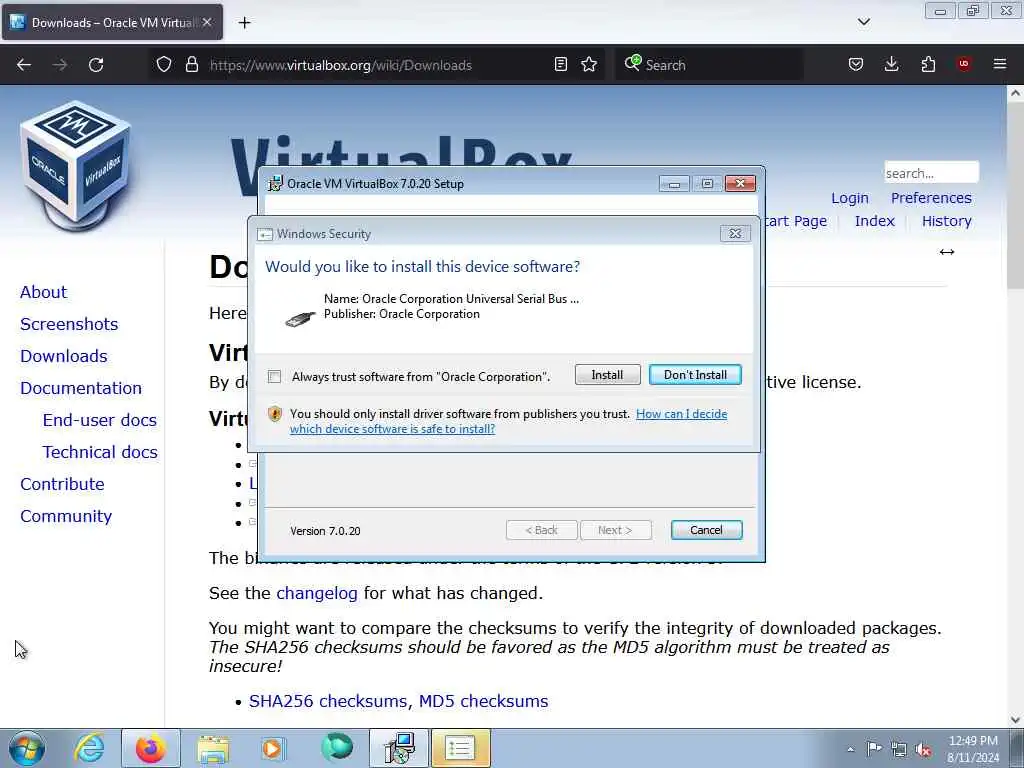This screenshot has width=1024, height=768.
Task: Open the SHA256 checksums link
Action: 330,701
